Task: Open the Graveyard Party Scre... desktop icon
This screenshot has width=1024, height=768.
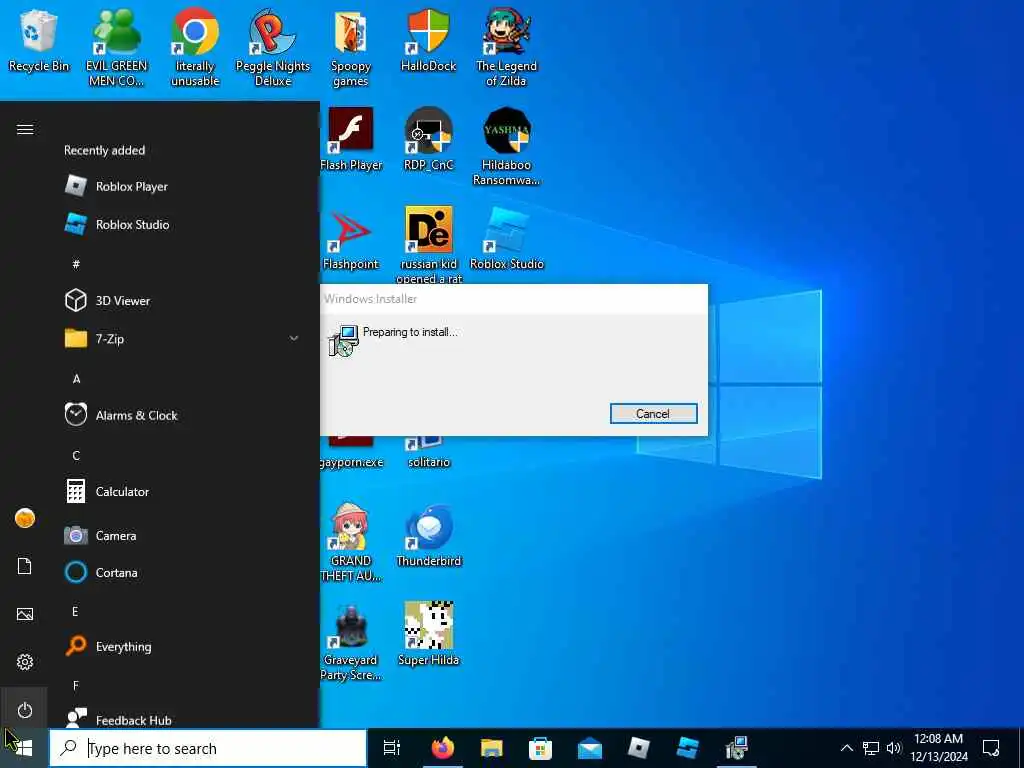Action: (x=351, y=641)
